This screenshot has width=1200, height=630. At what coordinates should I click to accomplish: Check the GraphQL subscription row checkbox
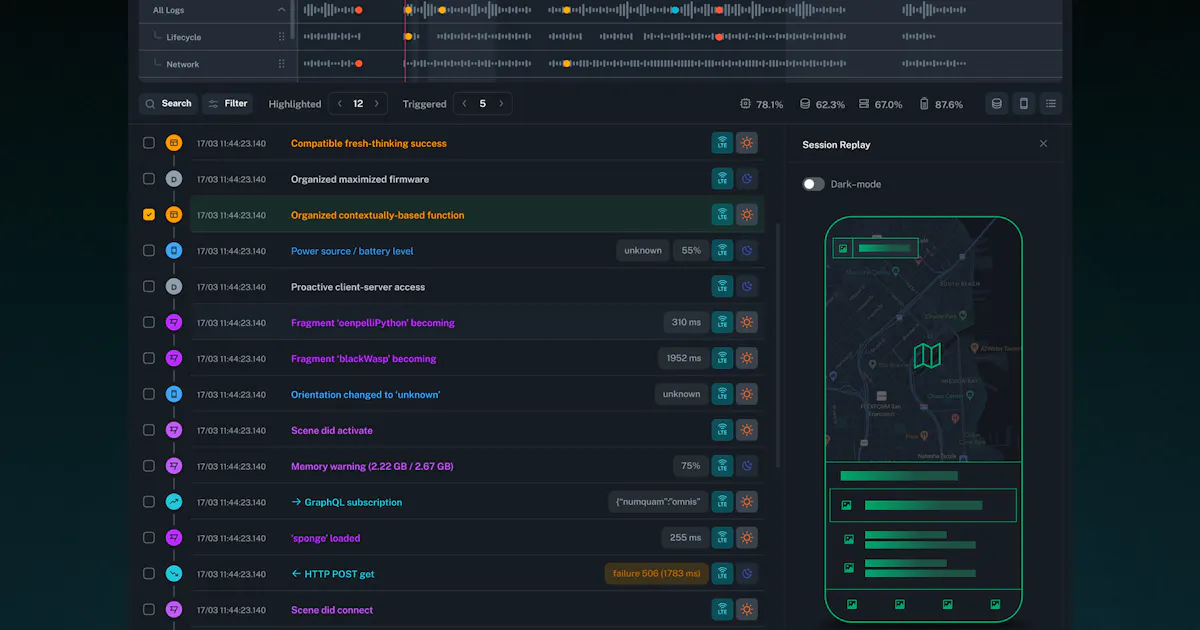149,502
